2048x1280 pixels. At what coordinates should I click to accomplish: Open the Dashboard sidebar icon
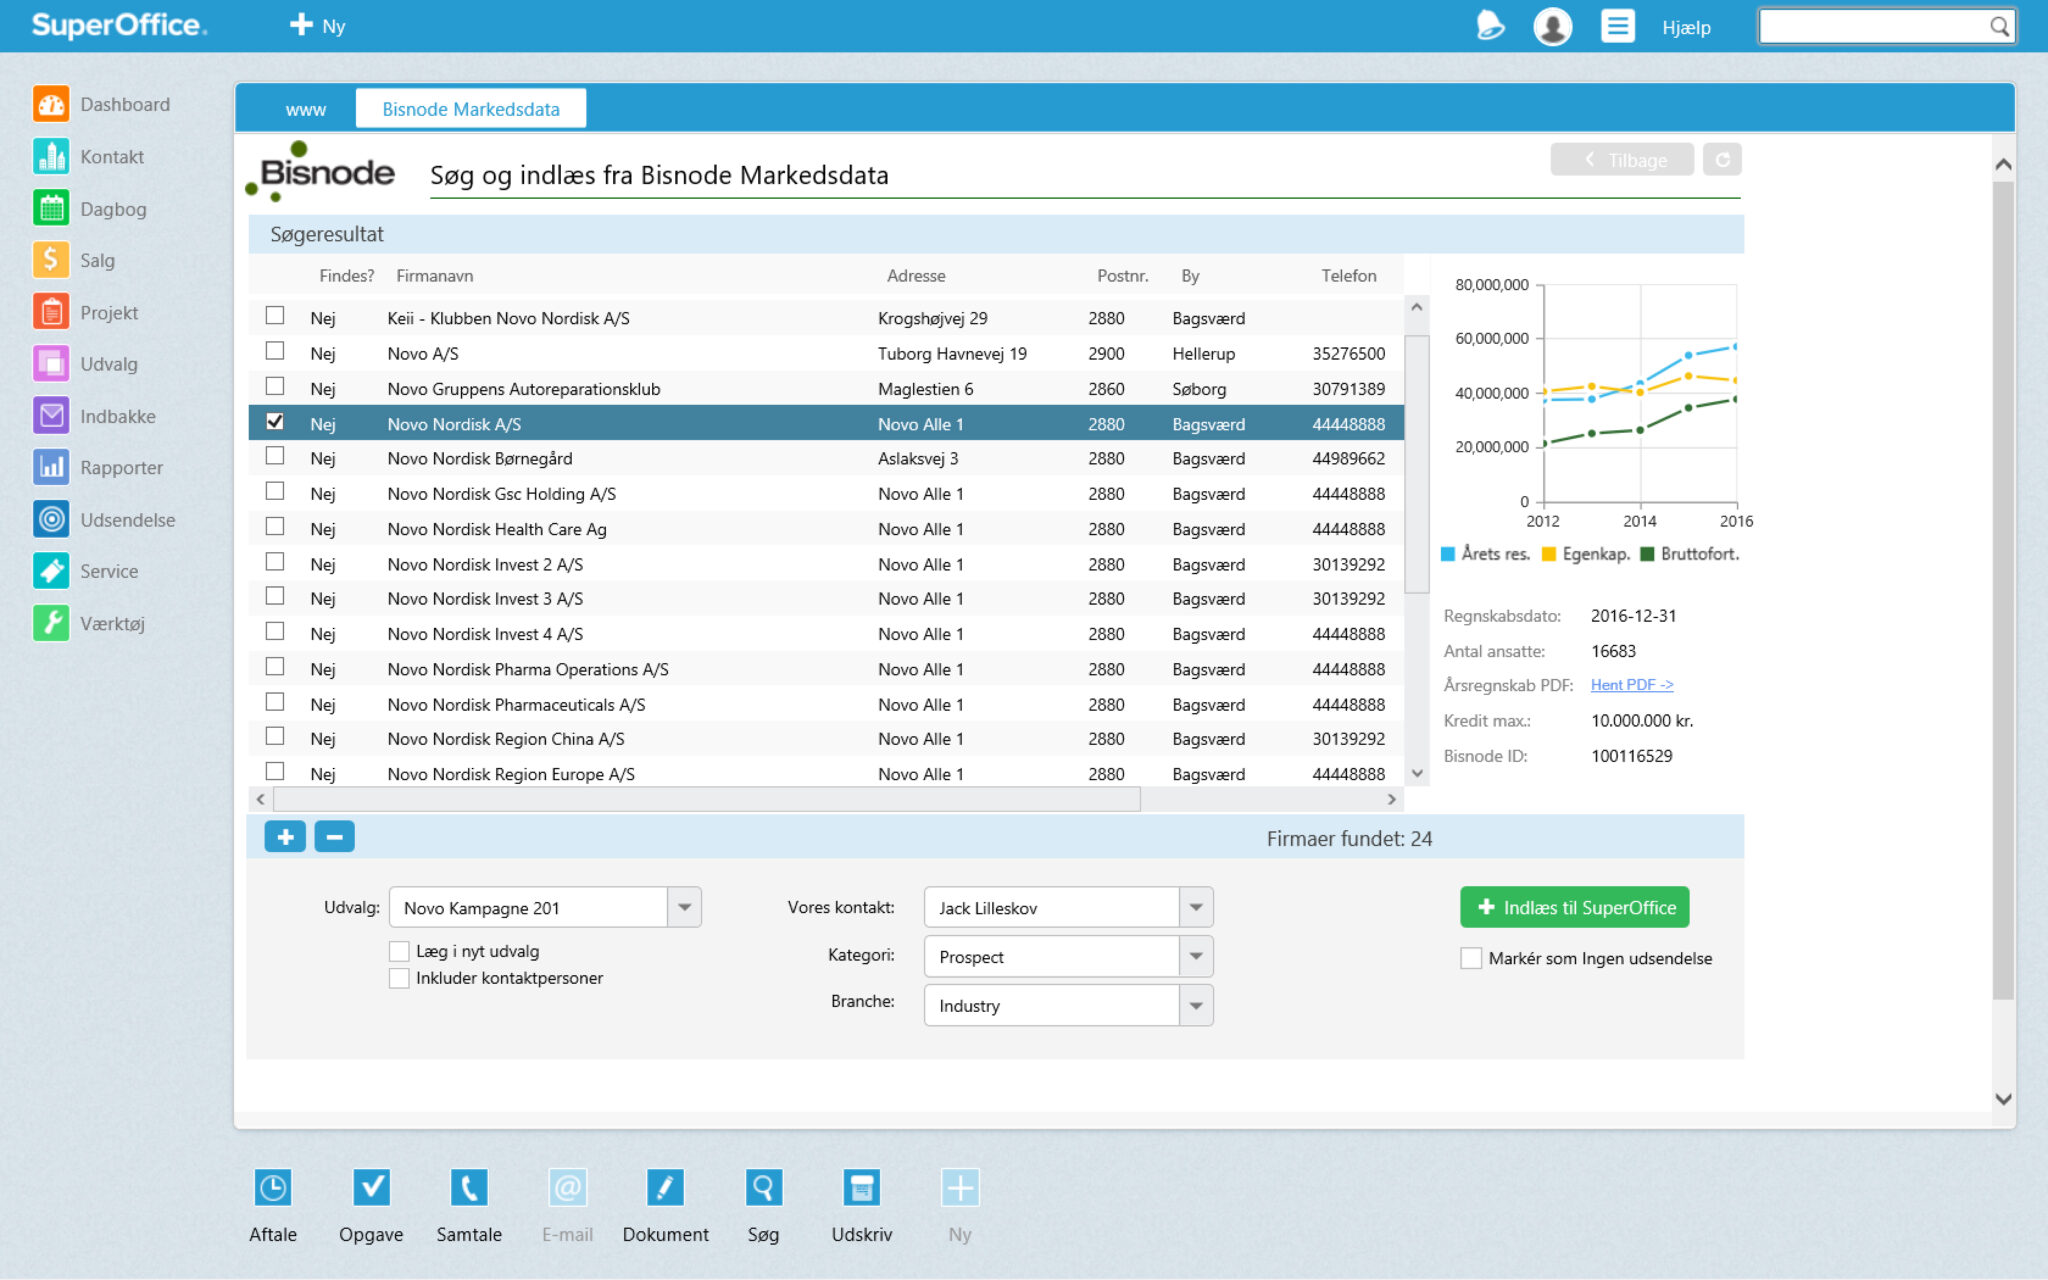click(x=51, y=104)
